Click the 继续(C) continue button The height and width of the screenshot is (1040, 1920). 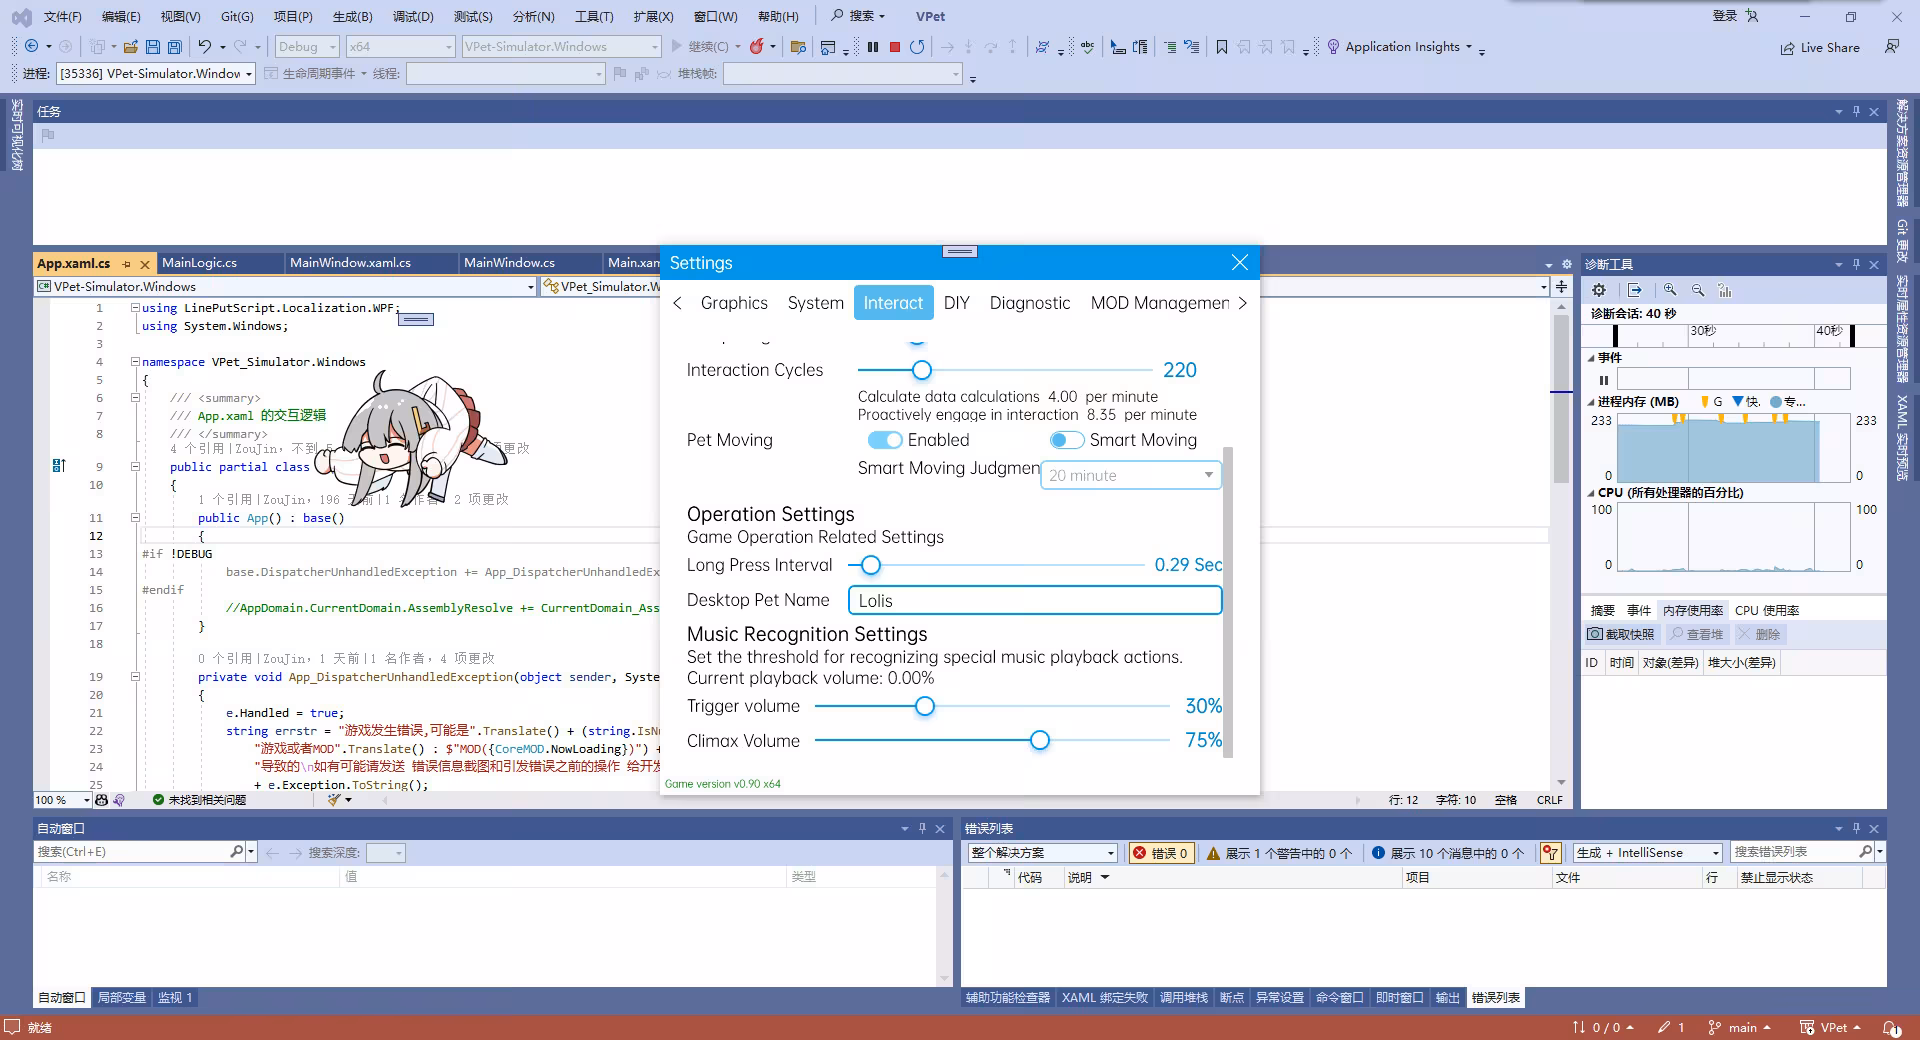(699, 46)
